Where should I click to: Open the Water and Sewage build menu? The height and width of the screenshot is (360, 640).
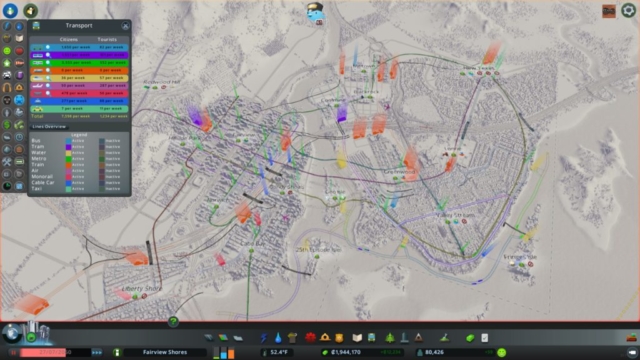tap(278, 338)
